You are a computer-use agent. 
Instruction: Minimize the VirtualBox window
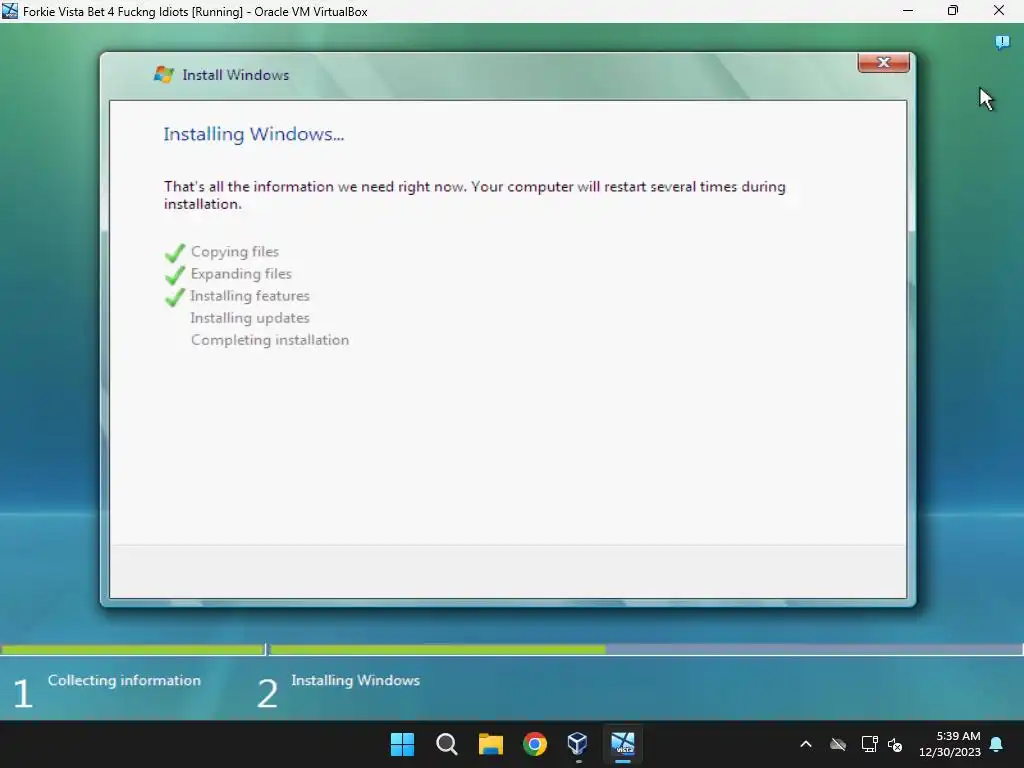coord(908,11)
